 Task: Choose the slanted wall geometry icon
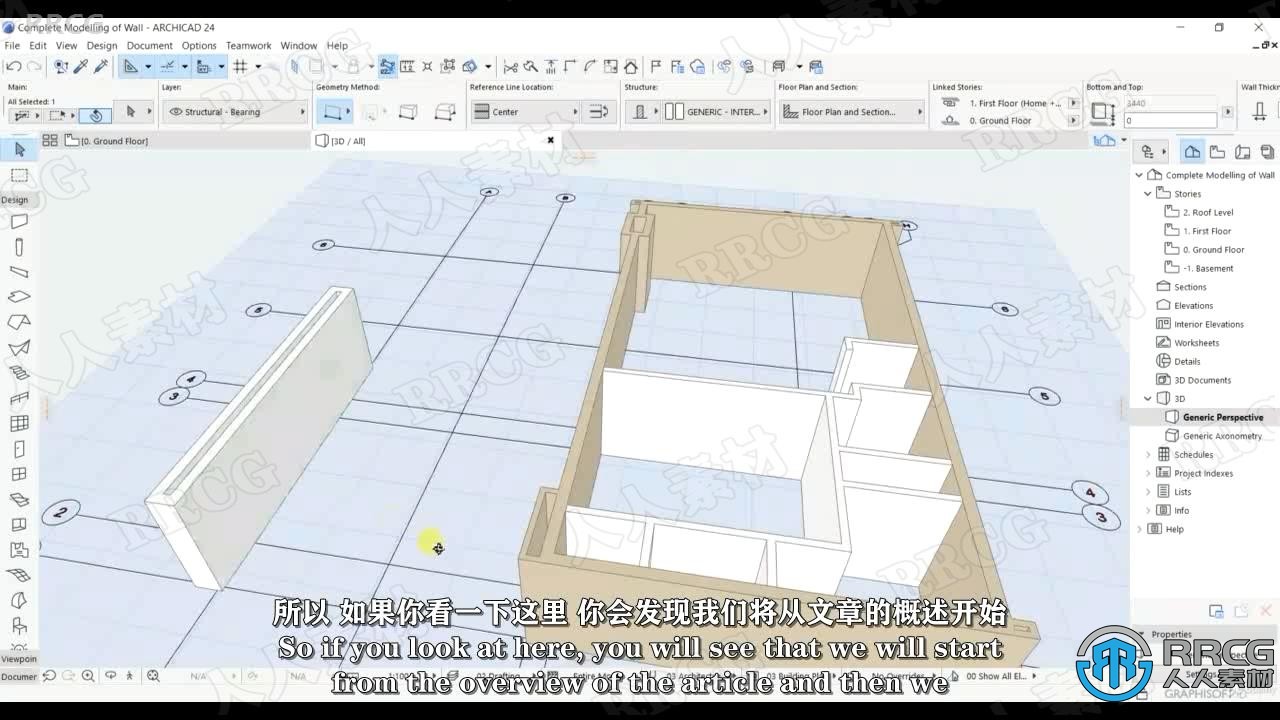point(445,112)
